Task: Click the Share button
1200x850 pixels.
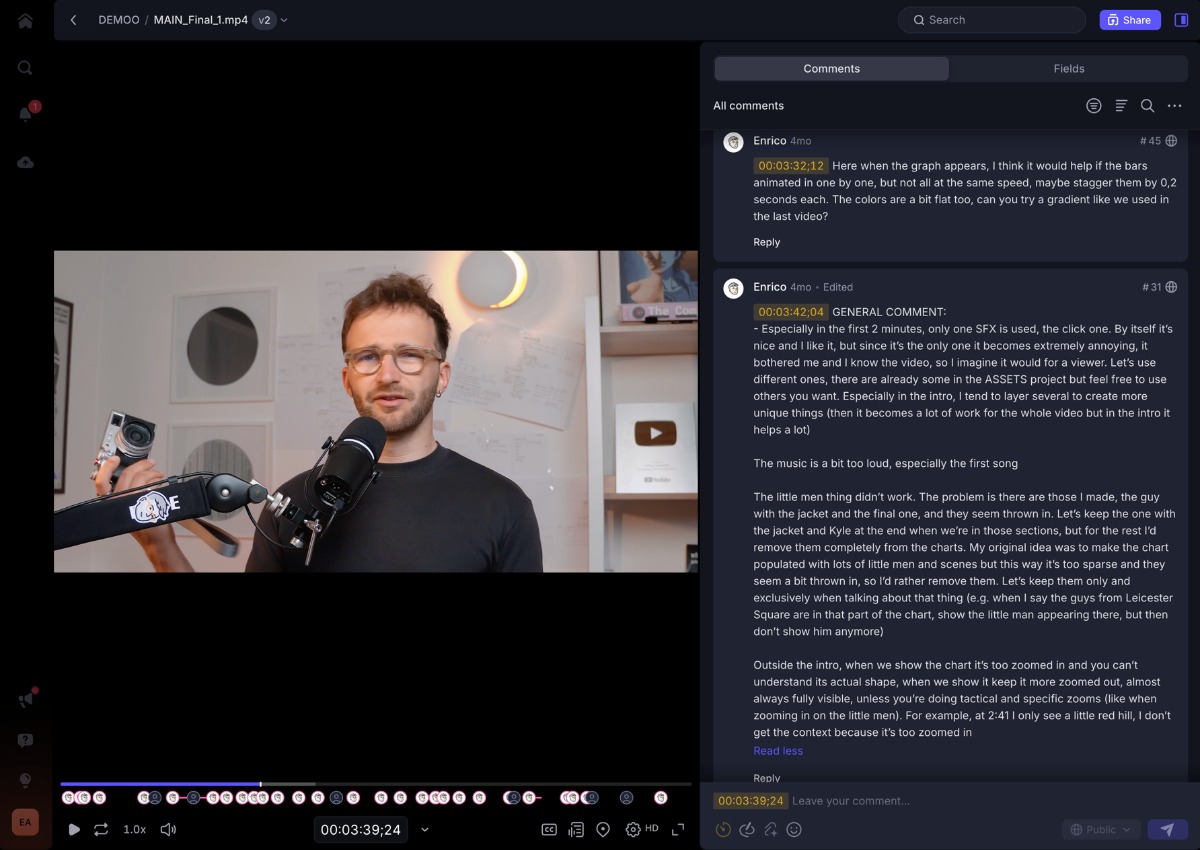Action: (x=1129, y=20)
